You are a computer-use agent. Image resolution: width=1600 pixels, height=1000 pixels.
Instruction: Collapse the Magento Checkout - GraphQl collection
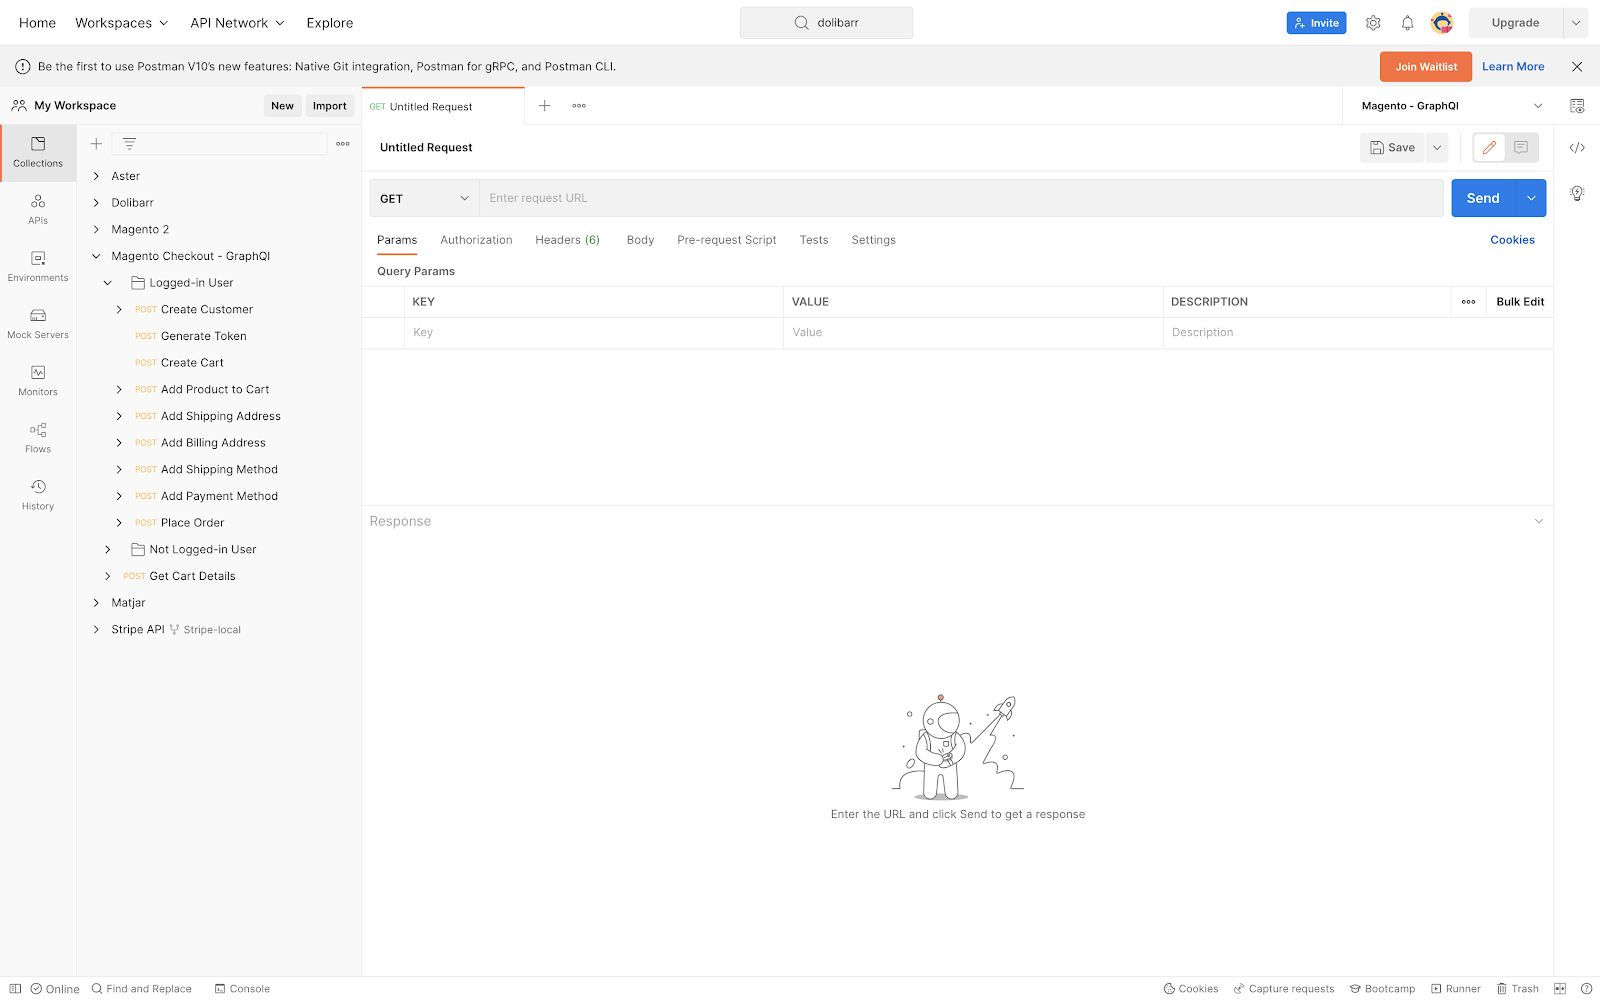pyautogui.click(x=96, y=256)
